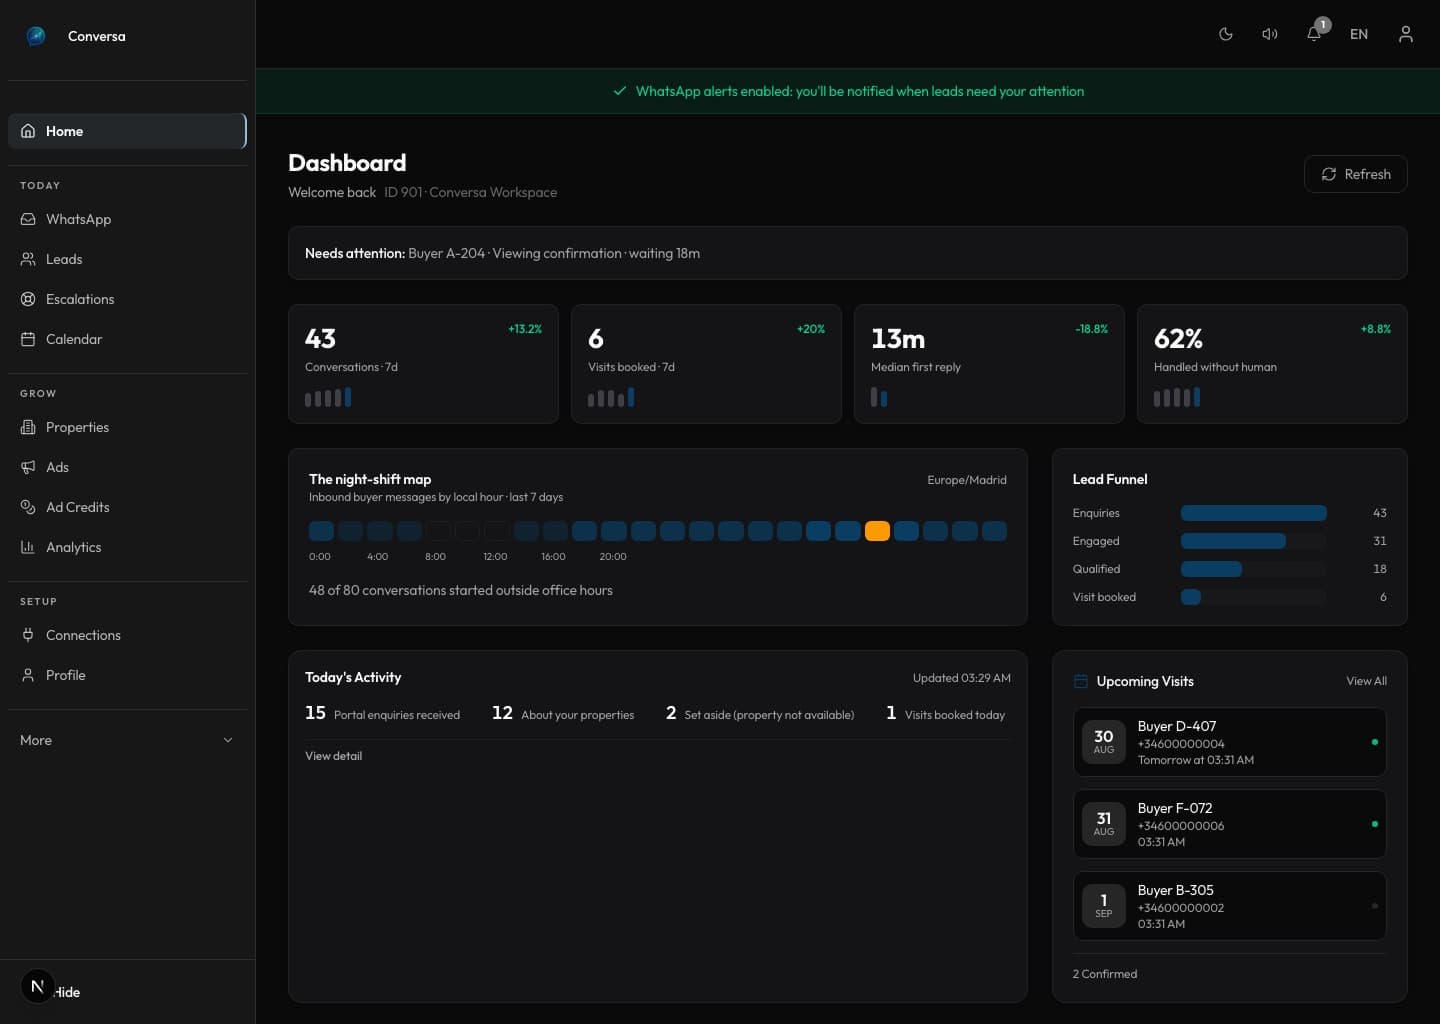Open Escalations in sidebar
Image resolution: width=1440 pixels, height=1024 pixels.
(127, 299)
